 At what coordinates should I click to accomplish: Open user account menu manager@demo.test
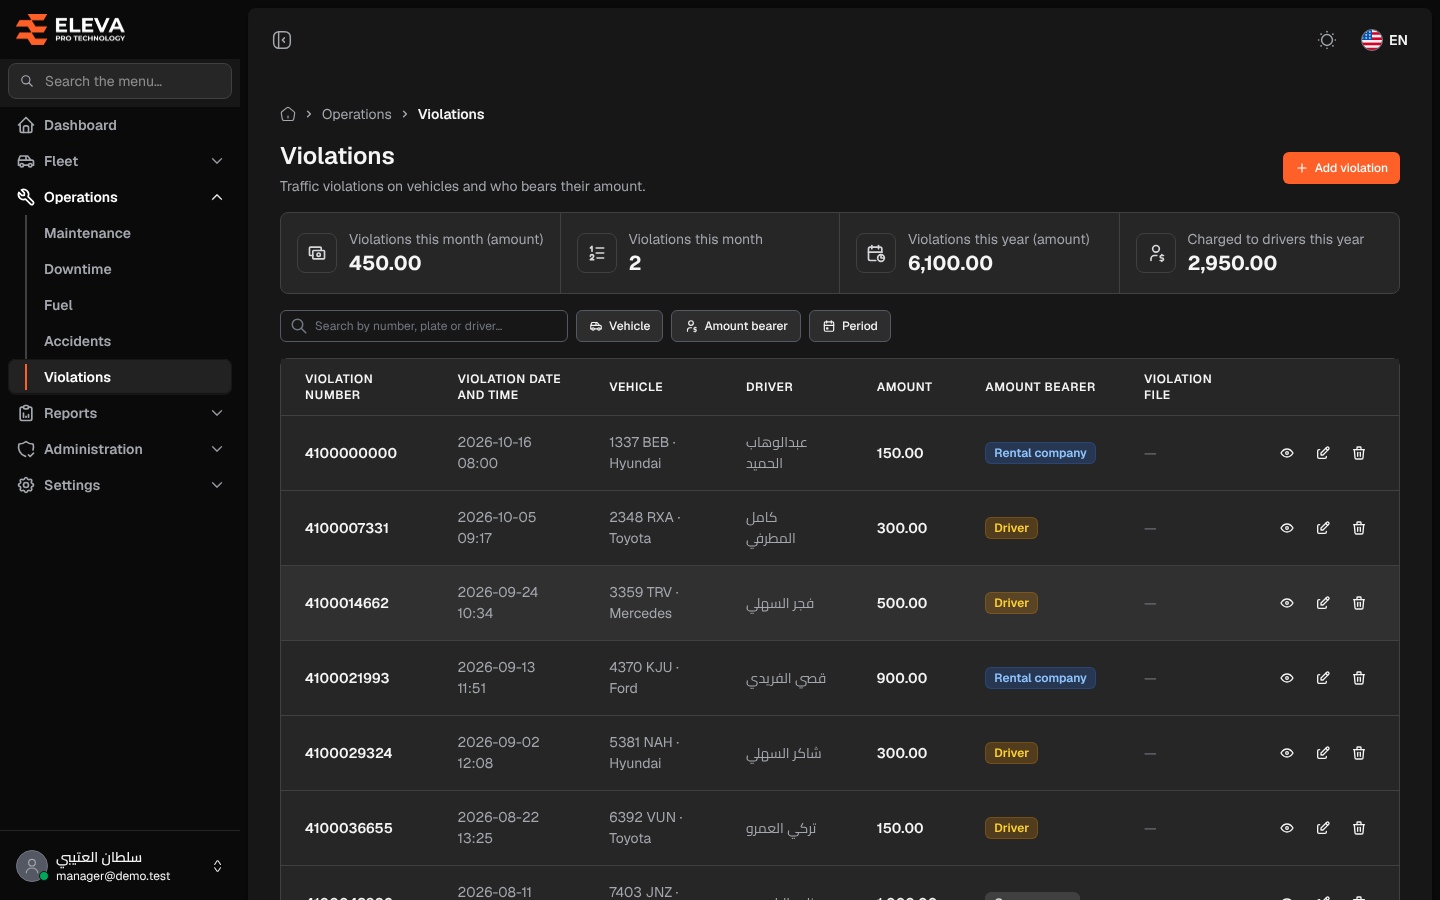click(x=120, y=866)
